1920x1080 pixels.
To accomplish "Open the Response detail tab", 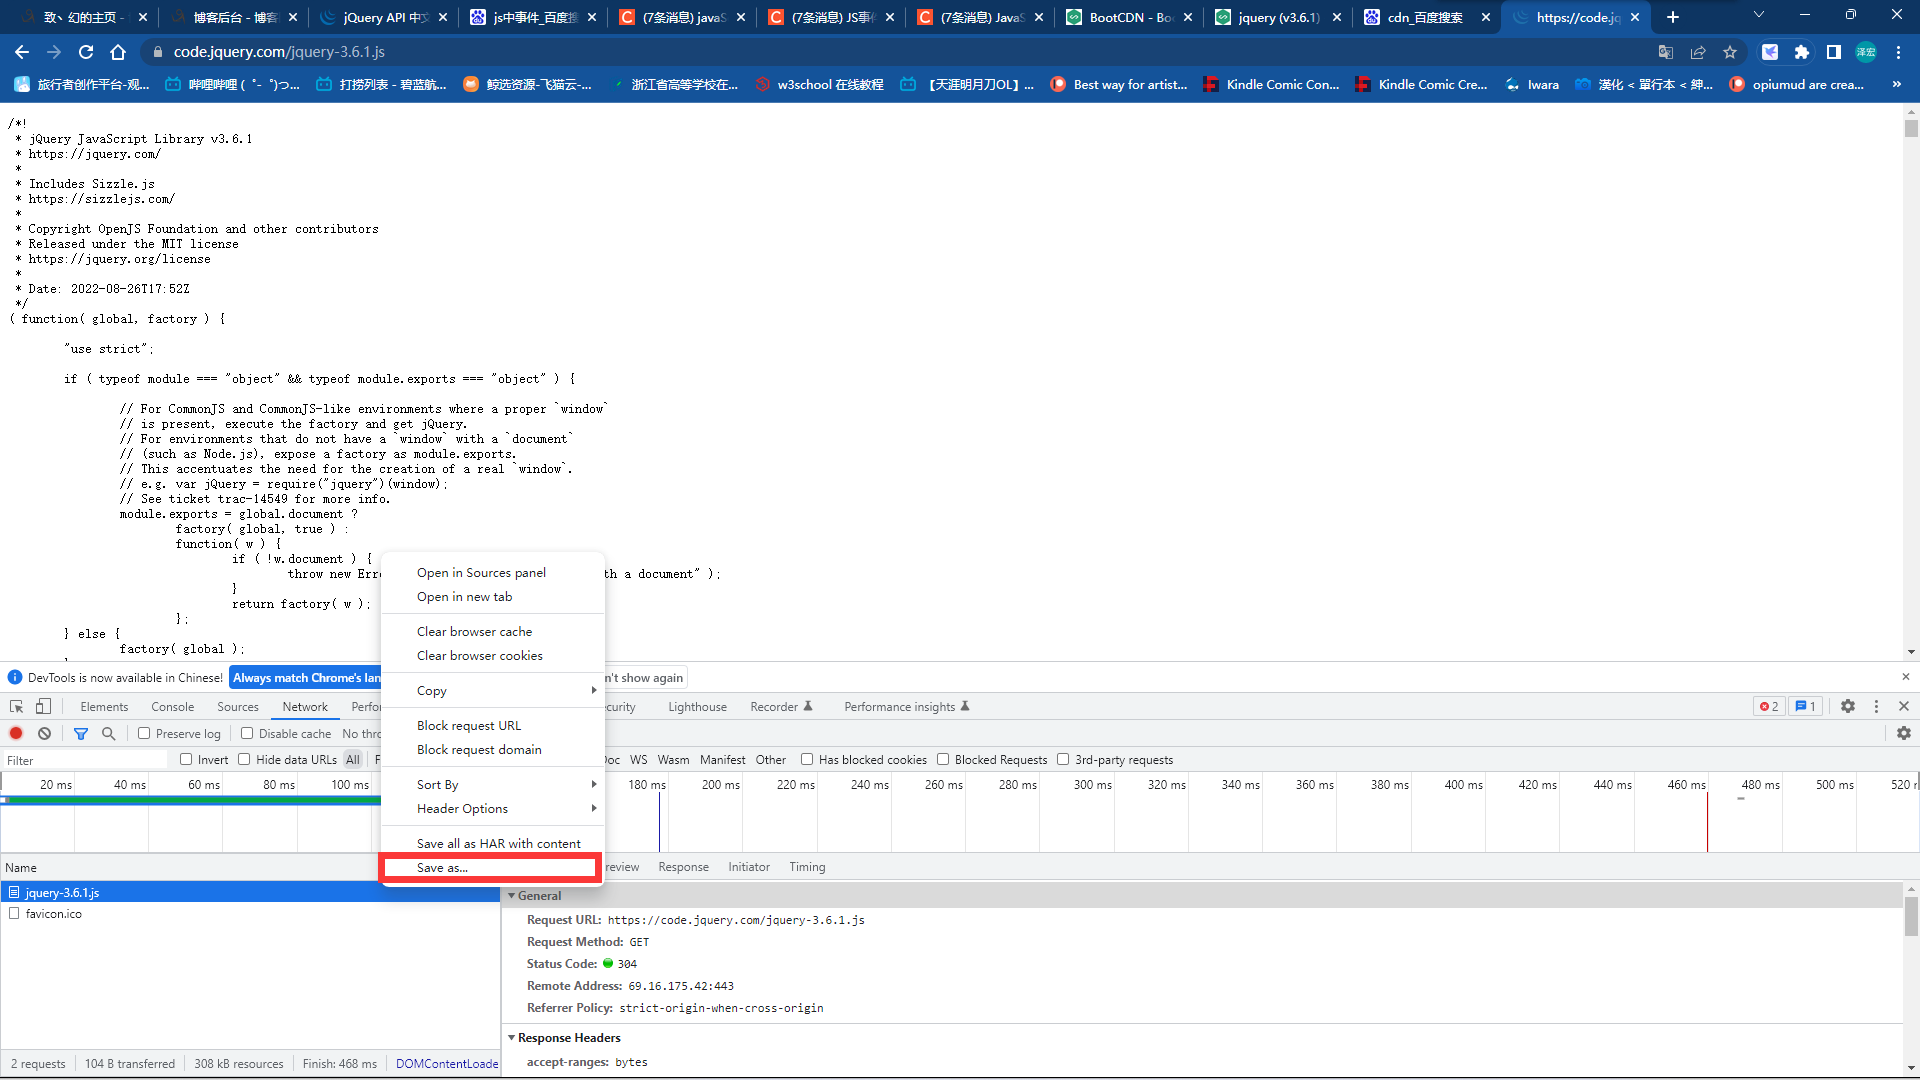I will 683,867.
